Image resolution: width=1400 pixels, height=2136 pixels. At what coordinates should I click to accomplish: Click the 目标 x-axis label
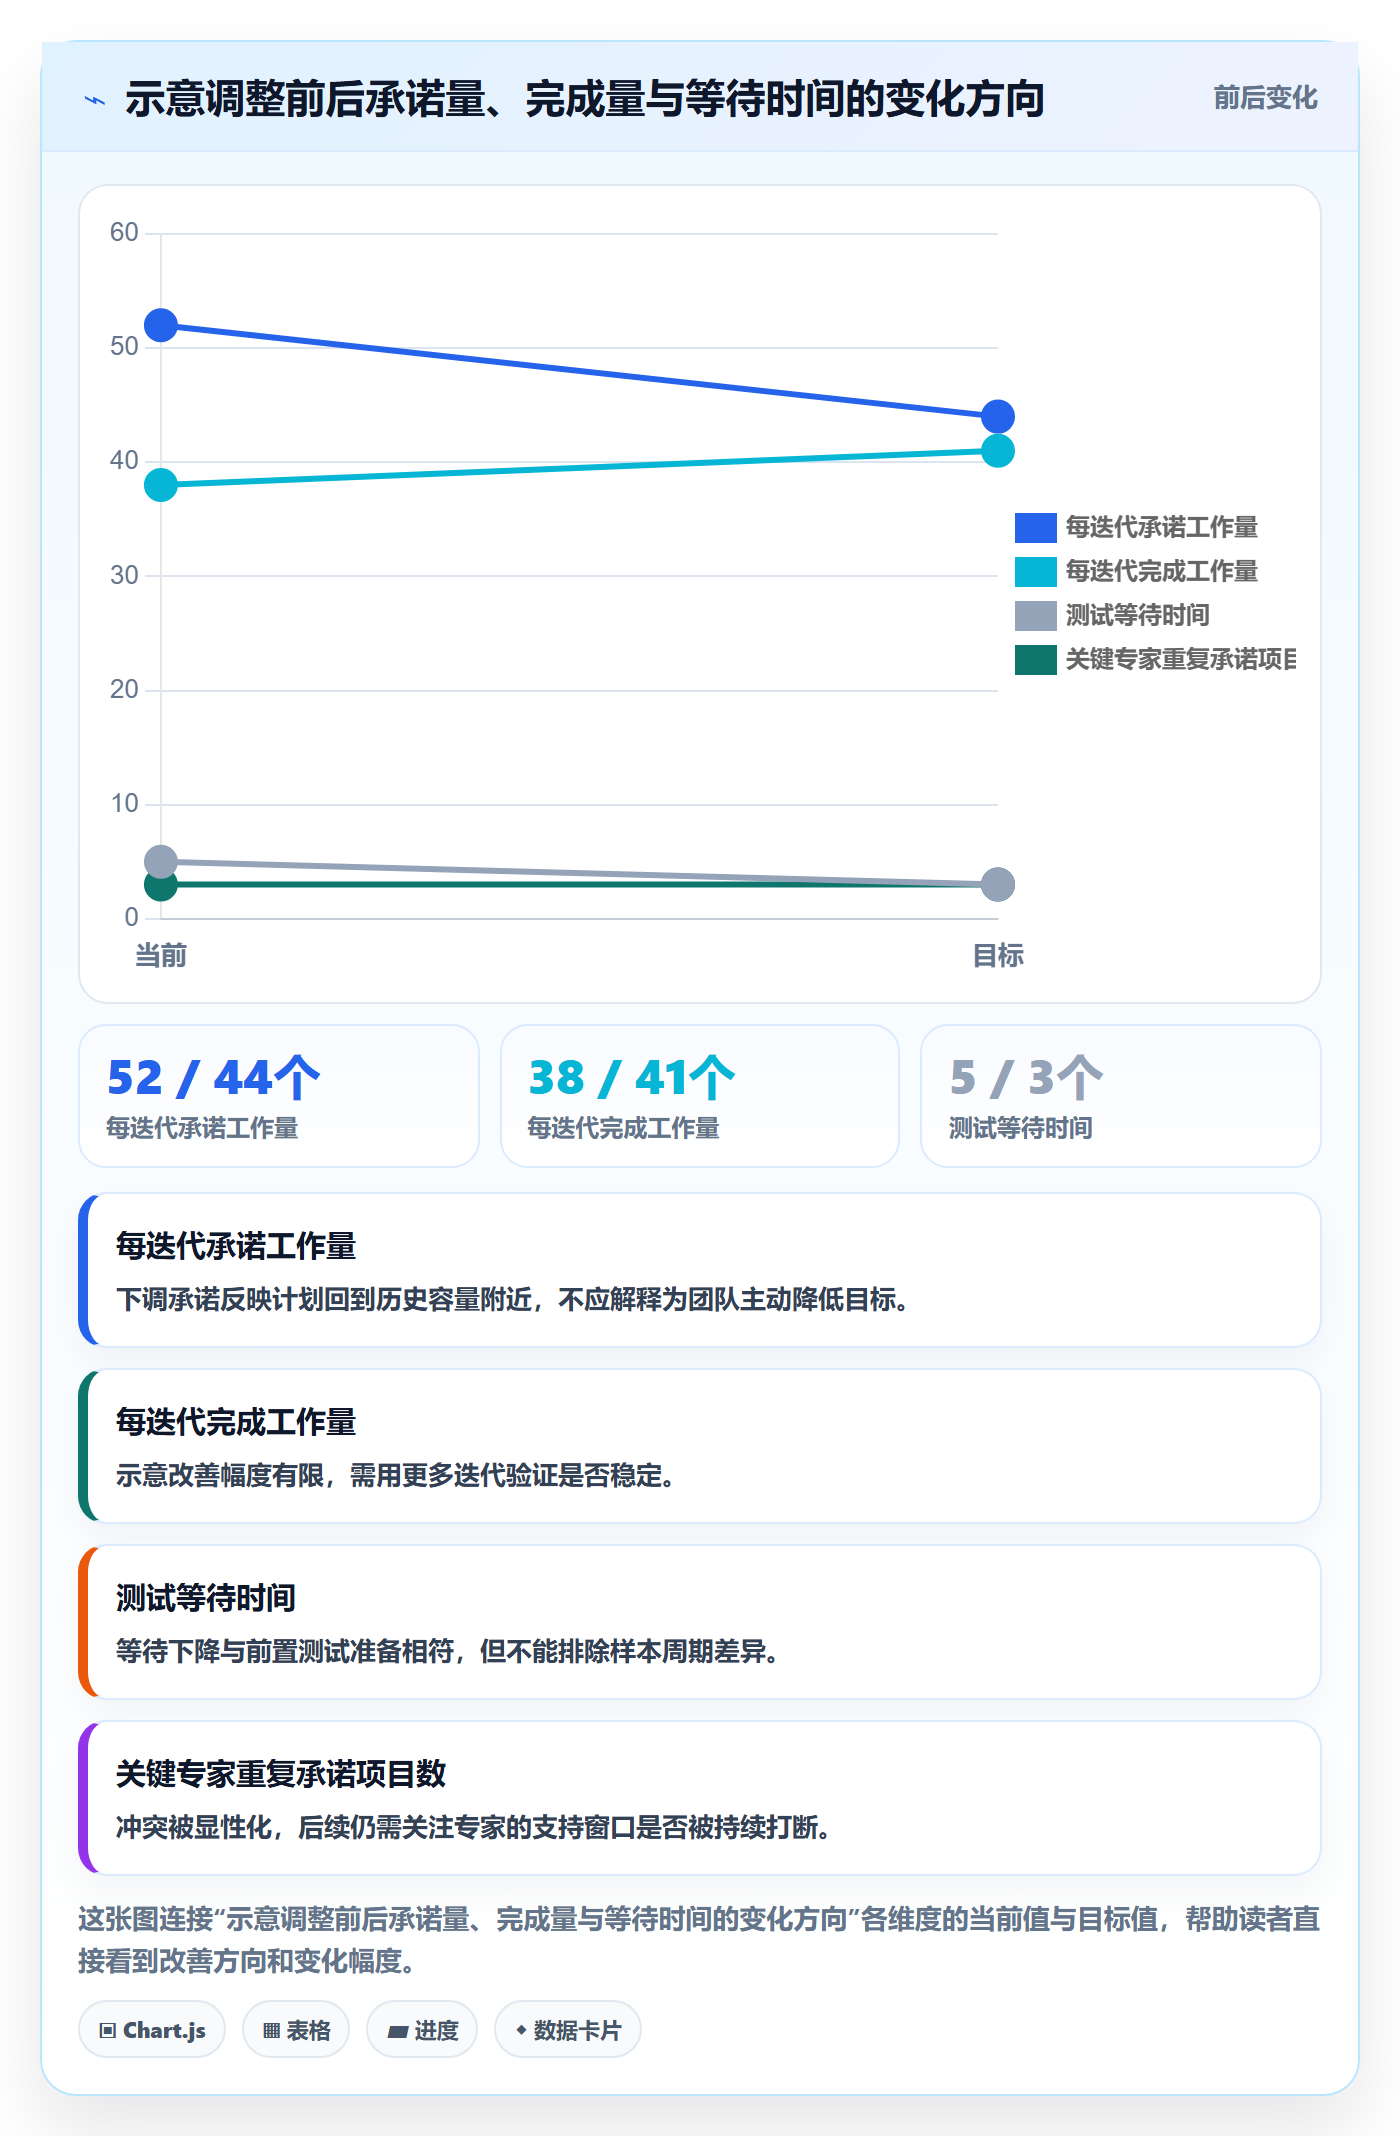(998, 955)
